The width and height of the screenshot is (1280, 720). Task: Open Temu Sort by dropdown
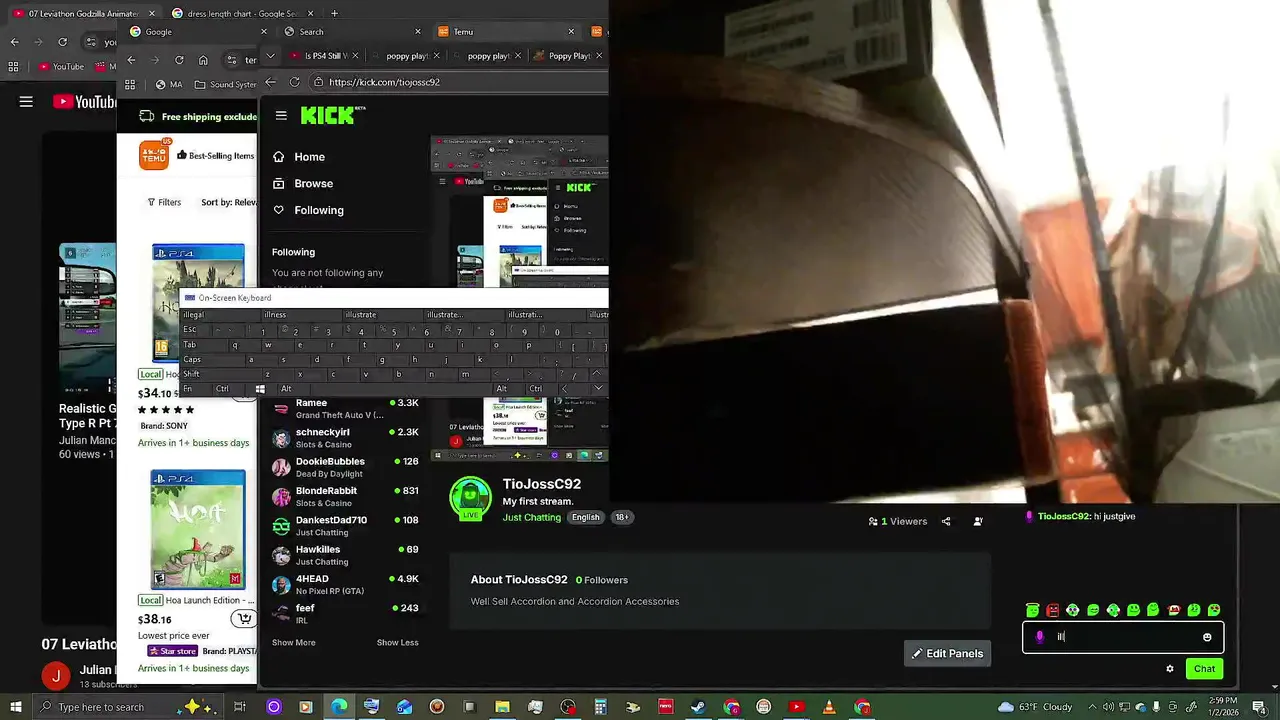(229, 202)
